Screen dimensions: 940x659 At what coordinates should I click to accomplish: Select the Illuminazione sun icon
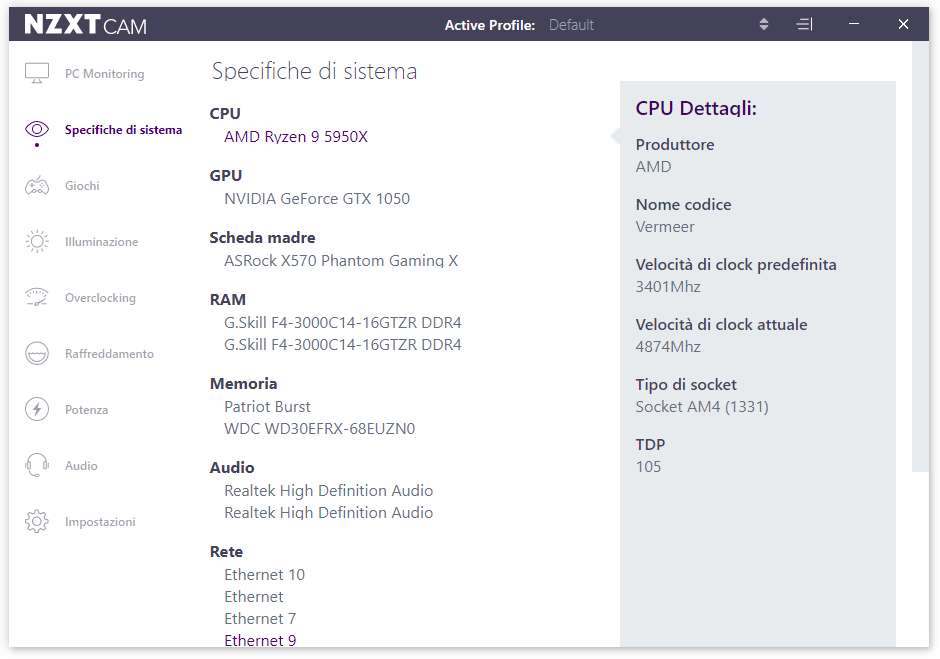click(37, 241)
